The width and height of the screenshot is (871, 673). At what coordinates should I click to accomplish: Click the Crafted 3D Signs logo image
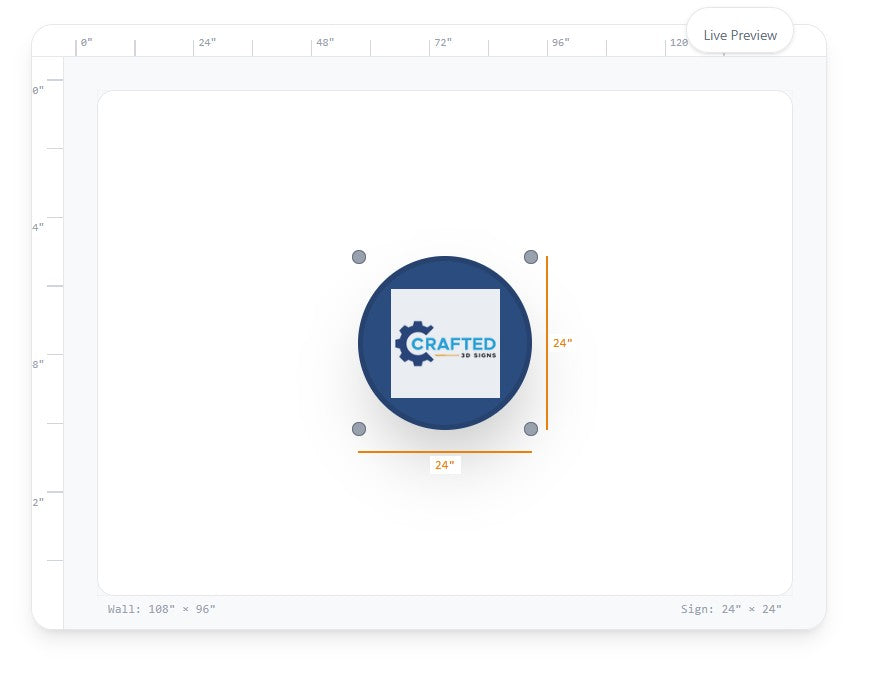(445, 343)
